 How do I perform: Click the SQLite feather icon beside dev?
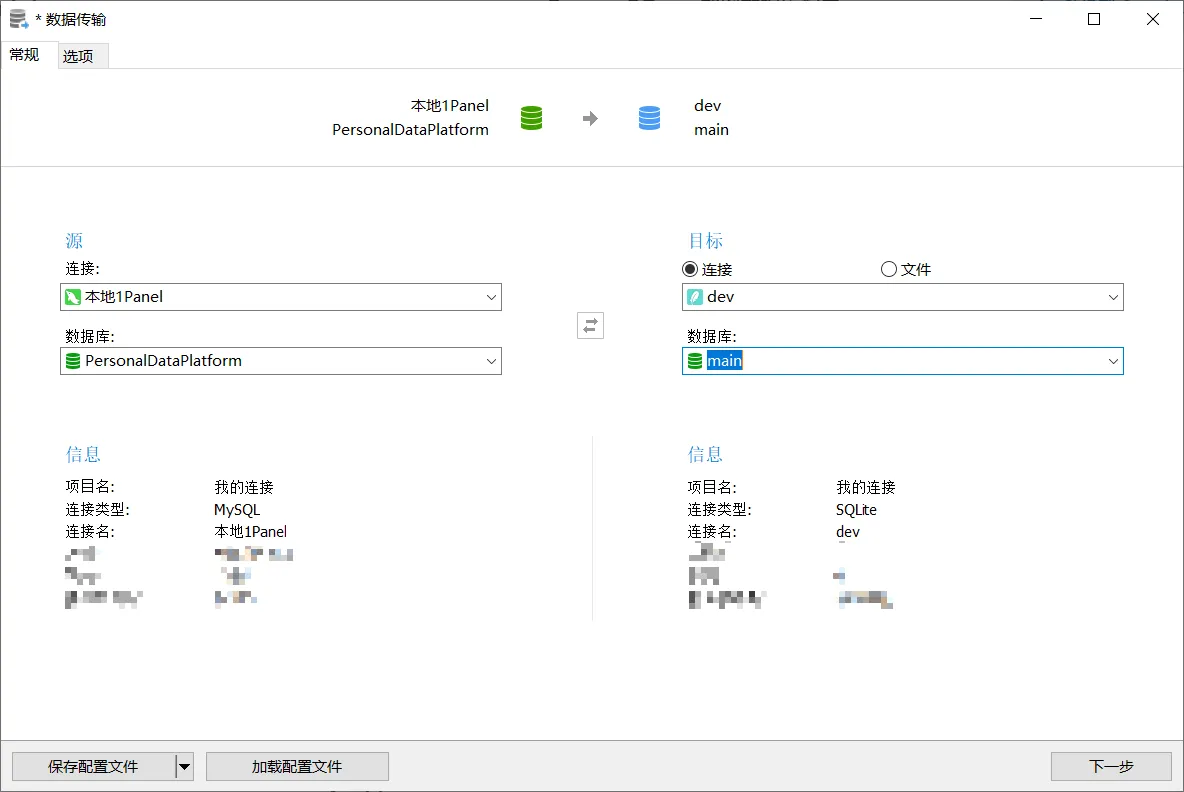click(x=695, y=297)
